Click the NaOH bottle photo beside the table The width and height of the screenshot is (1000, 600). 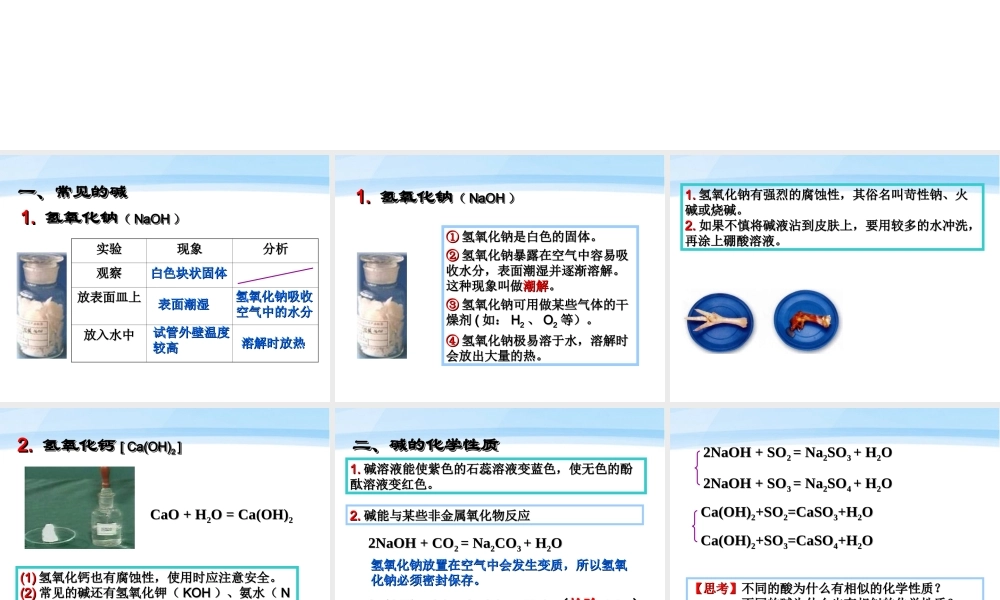41,305
